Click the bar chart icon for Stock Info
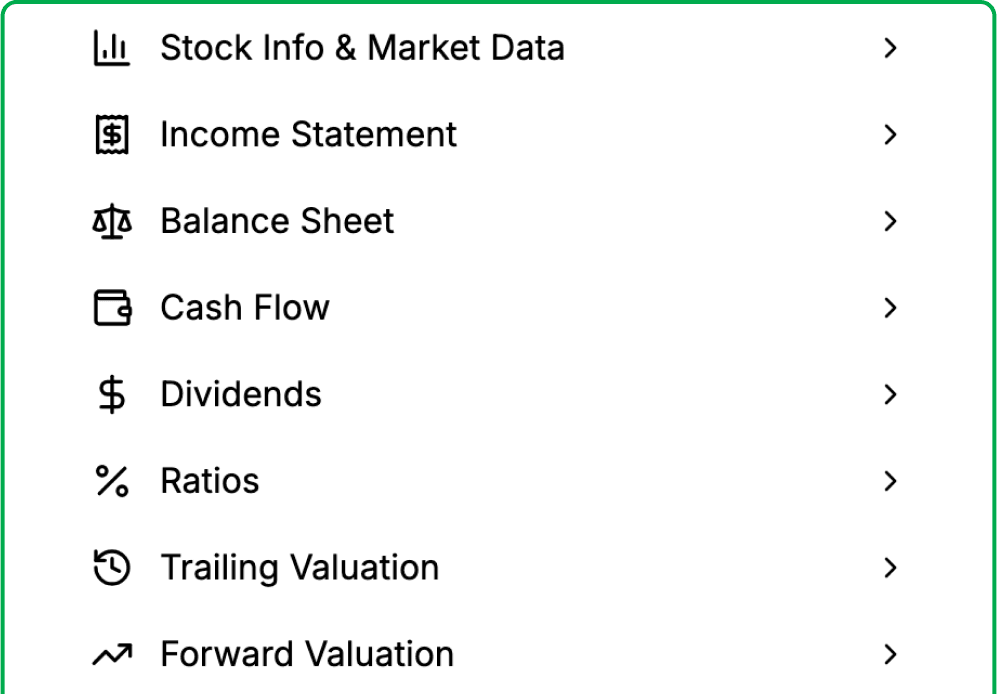The width and height of the screenshot is (997, 694). [x=112, y=48]
